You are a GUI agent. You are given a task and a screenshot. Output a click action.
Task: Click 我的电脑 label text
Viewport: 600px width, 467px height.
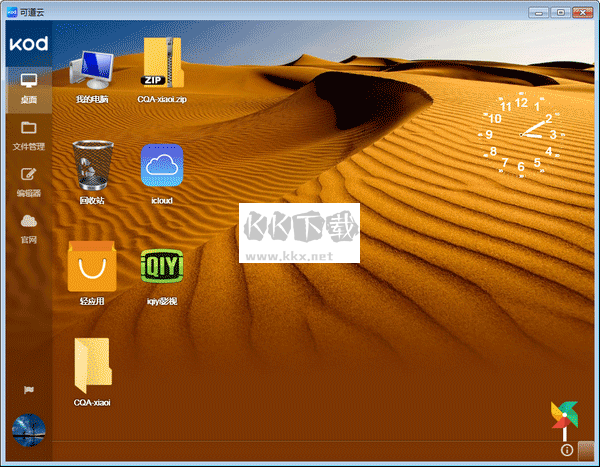(x=92, y=100)
